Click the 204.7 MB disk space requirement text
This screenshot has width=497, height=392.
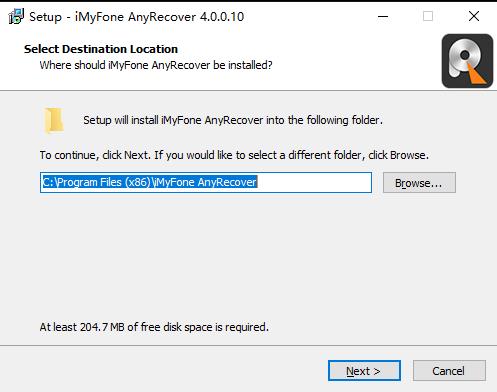(x=154, y=327)
